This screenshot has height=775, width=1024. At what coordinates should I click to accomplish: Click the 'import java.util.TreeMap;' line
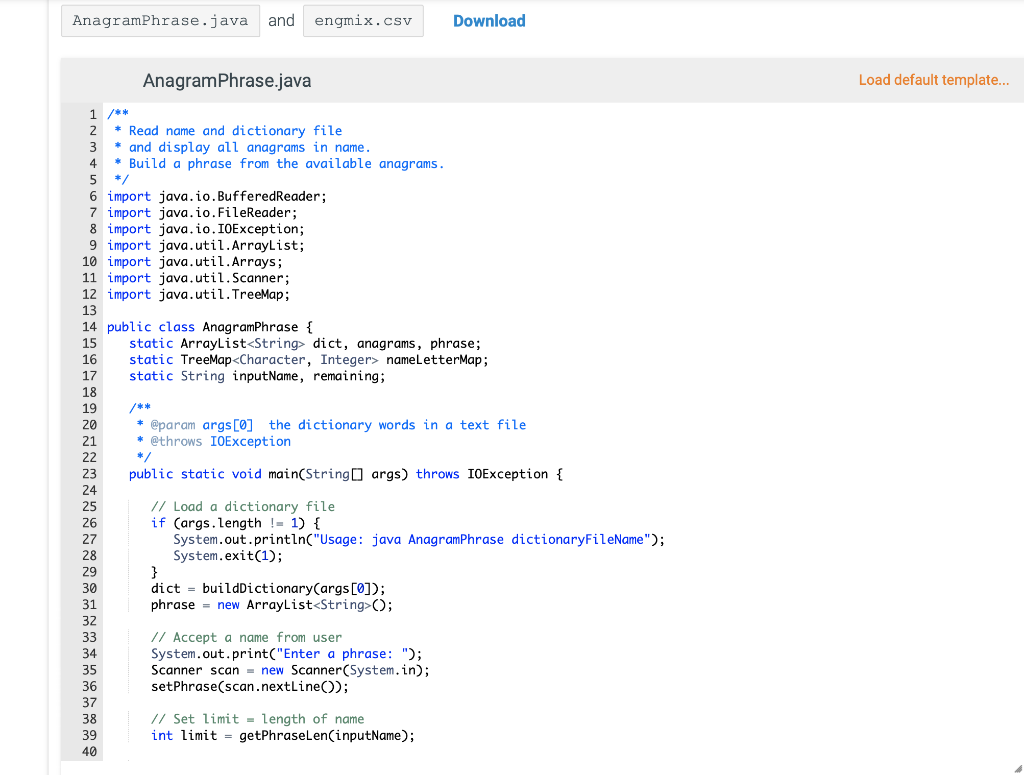pyautogui.click(x=199, y=294)
